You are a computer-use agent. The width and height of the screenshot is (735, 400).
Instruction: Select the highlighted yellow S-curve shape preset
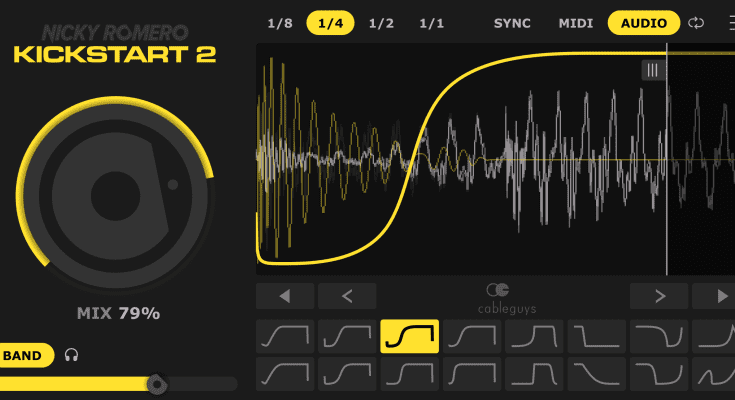[x=410, y=337]
